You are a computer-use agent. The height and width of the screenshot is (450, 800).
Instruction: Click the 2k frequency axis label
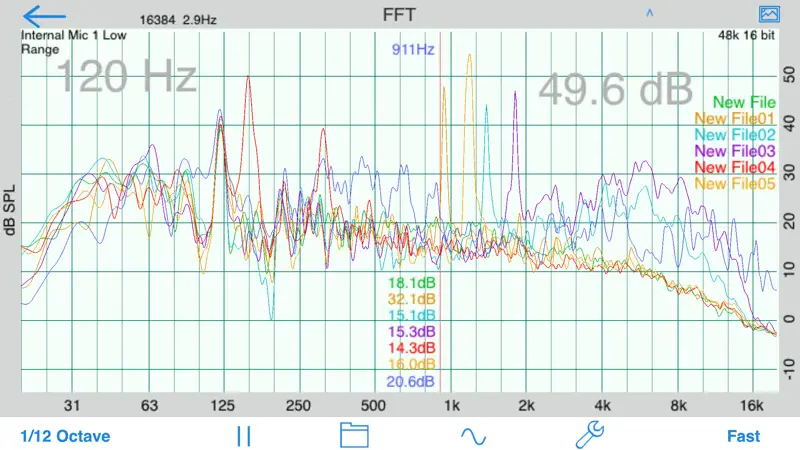[x=526, y=406]
